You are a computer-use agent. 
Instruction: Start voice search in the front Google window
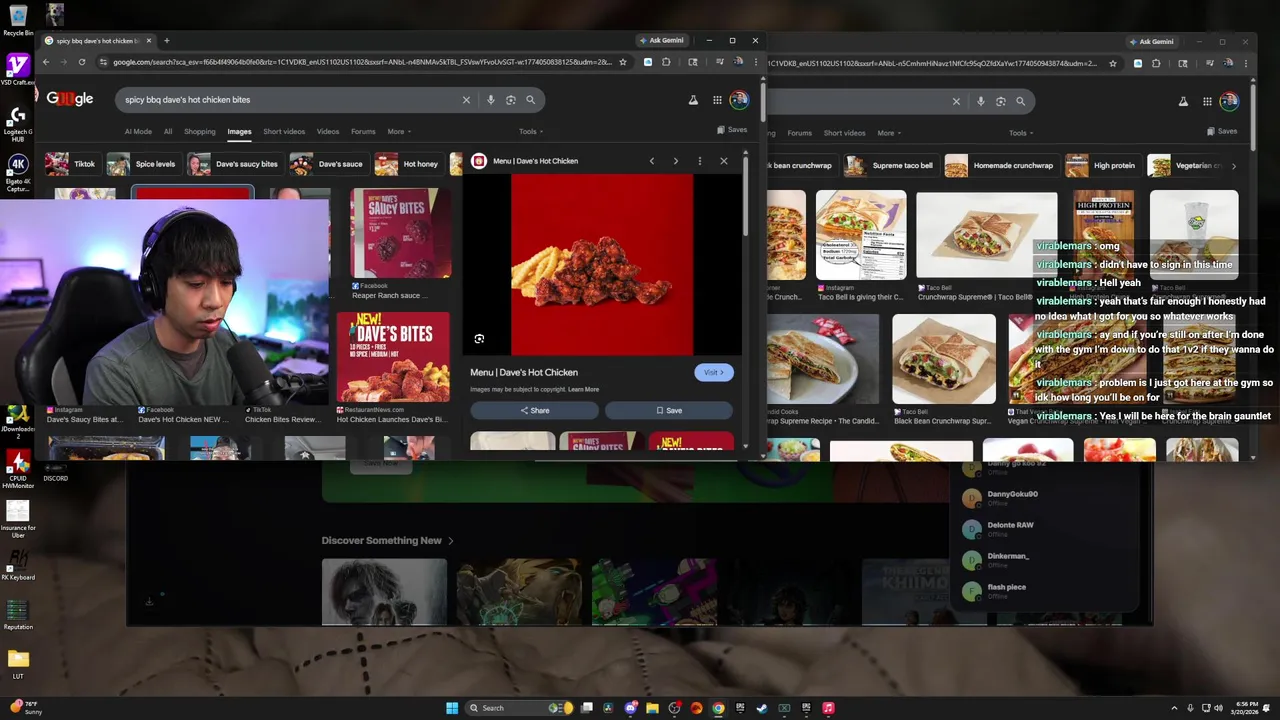click(x=491, y=100)
